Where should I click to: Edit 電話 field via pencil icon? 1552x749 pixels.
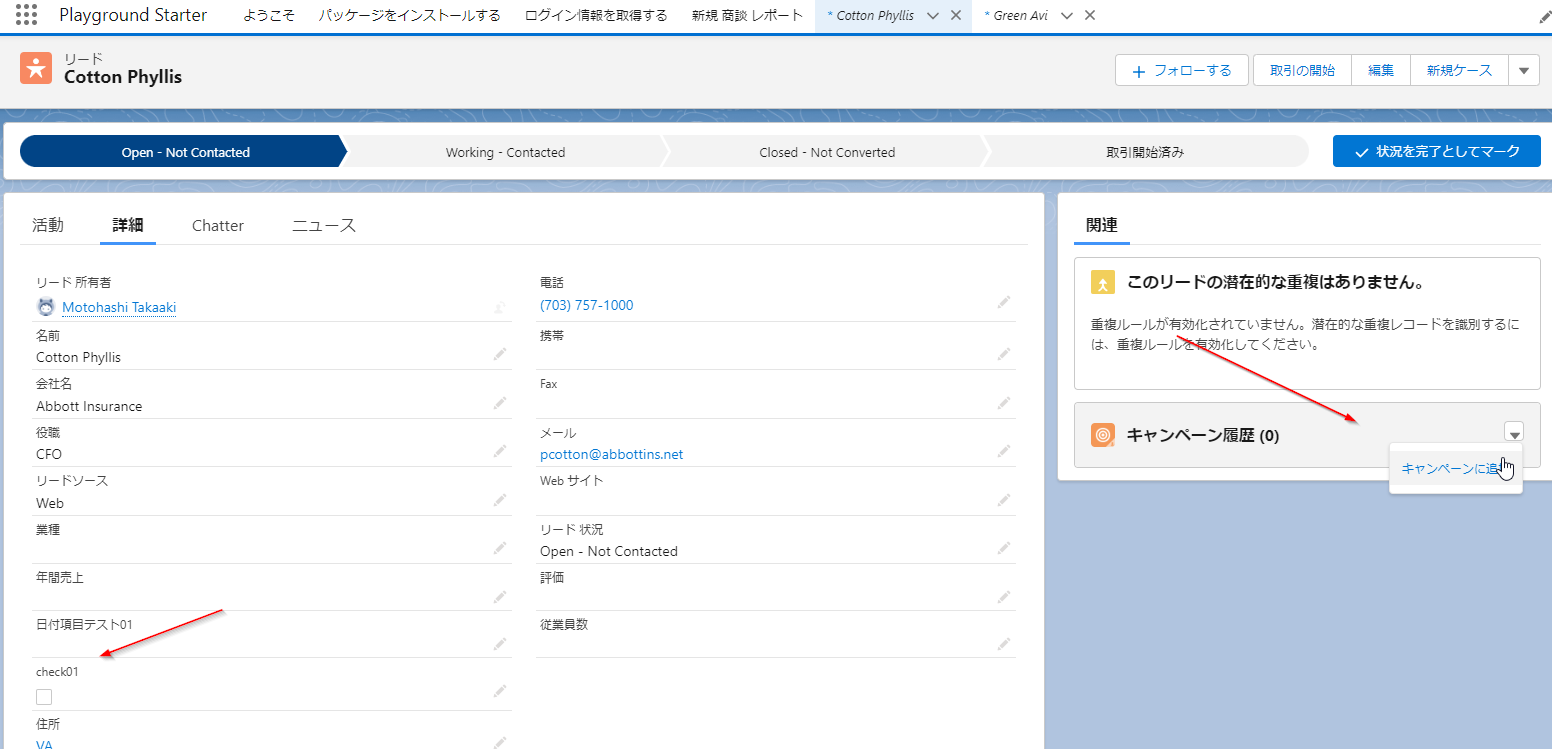click(x=1003, y=302)
